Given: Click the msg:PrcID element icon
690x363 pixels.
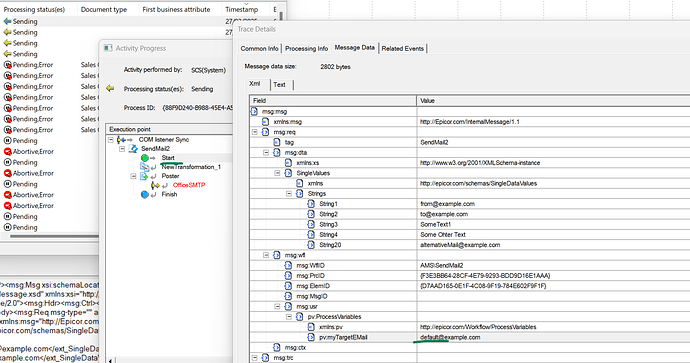Looking at the screenshot, I should (x=288, y=276).
